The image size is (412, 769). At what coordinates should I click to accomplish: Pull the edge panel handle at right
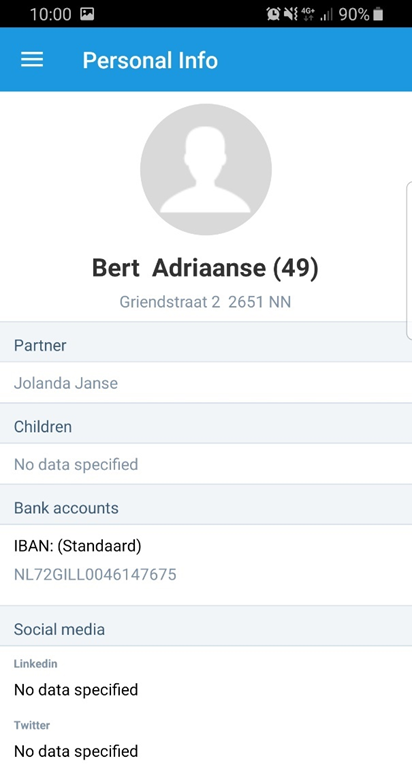pyautogui.click(x=409, y=260)
